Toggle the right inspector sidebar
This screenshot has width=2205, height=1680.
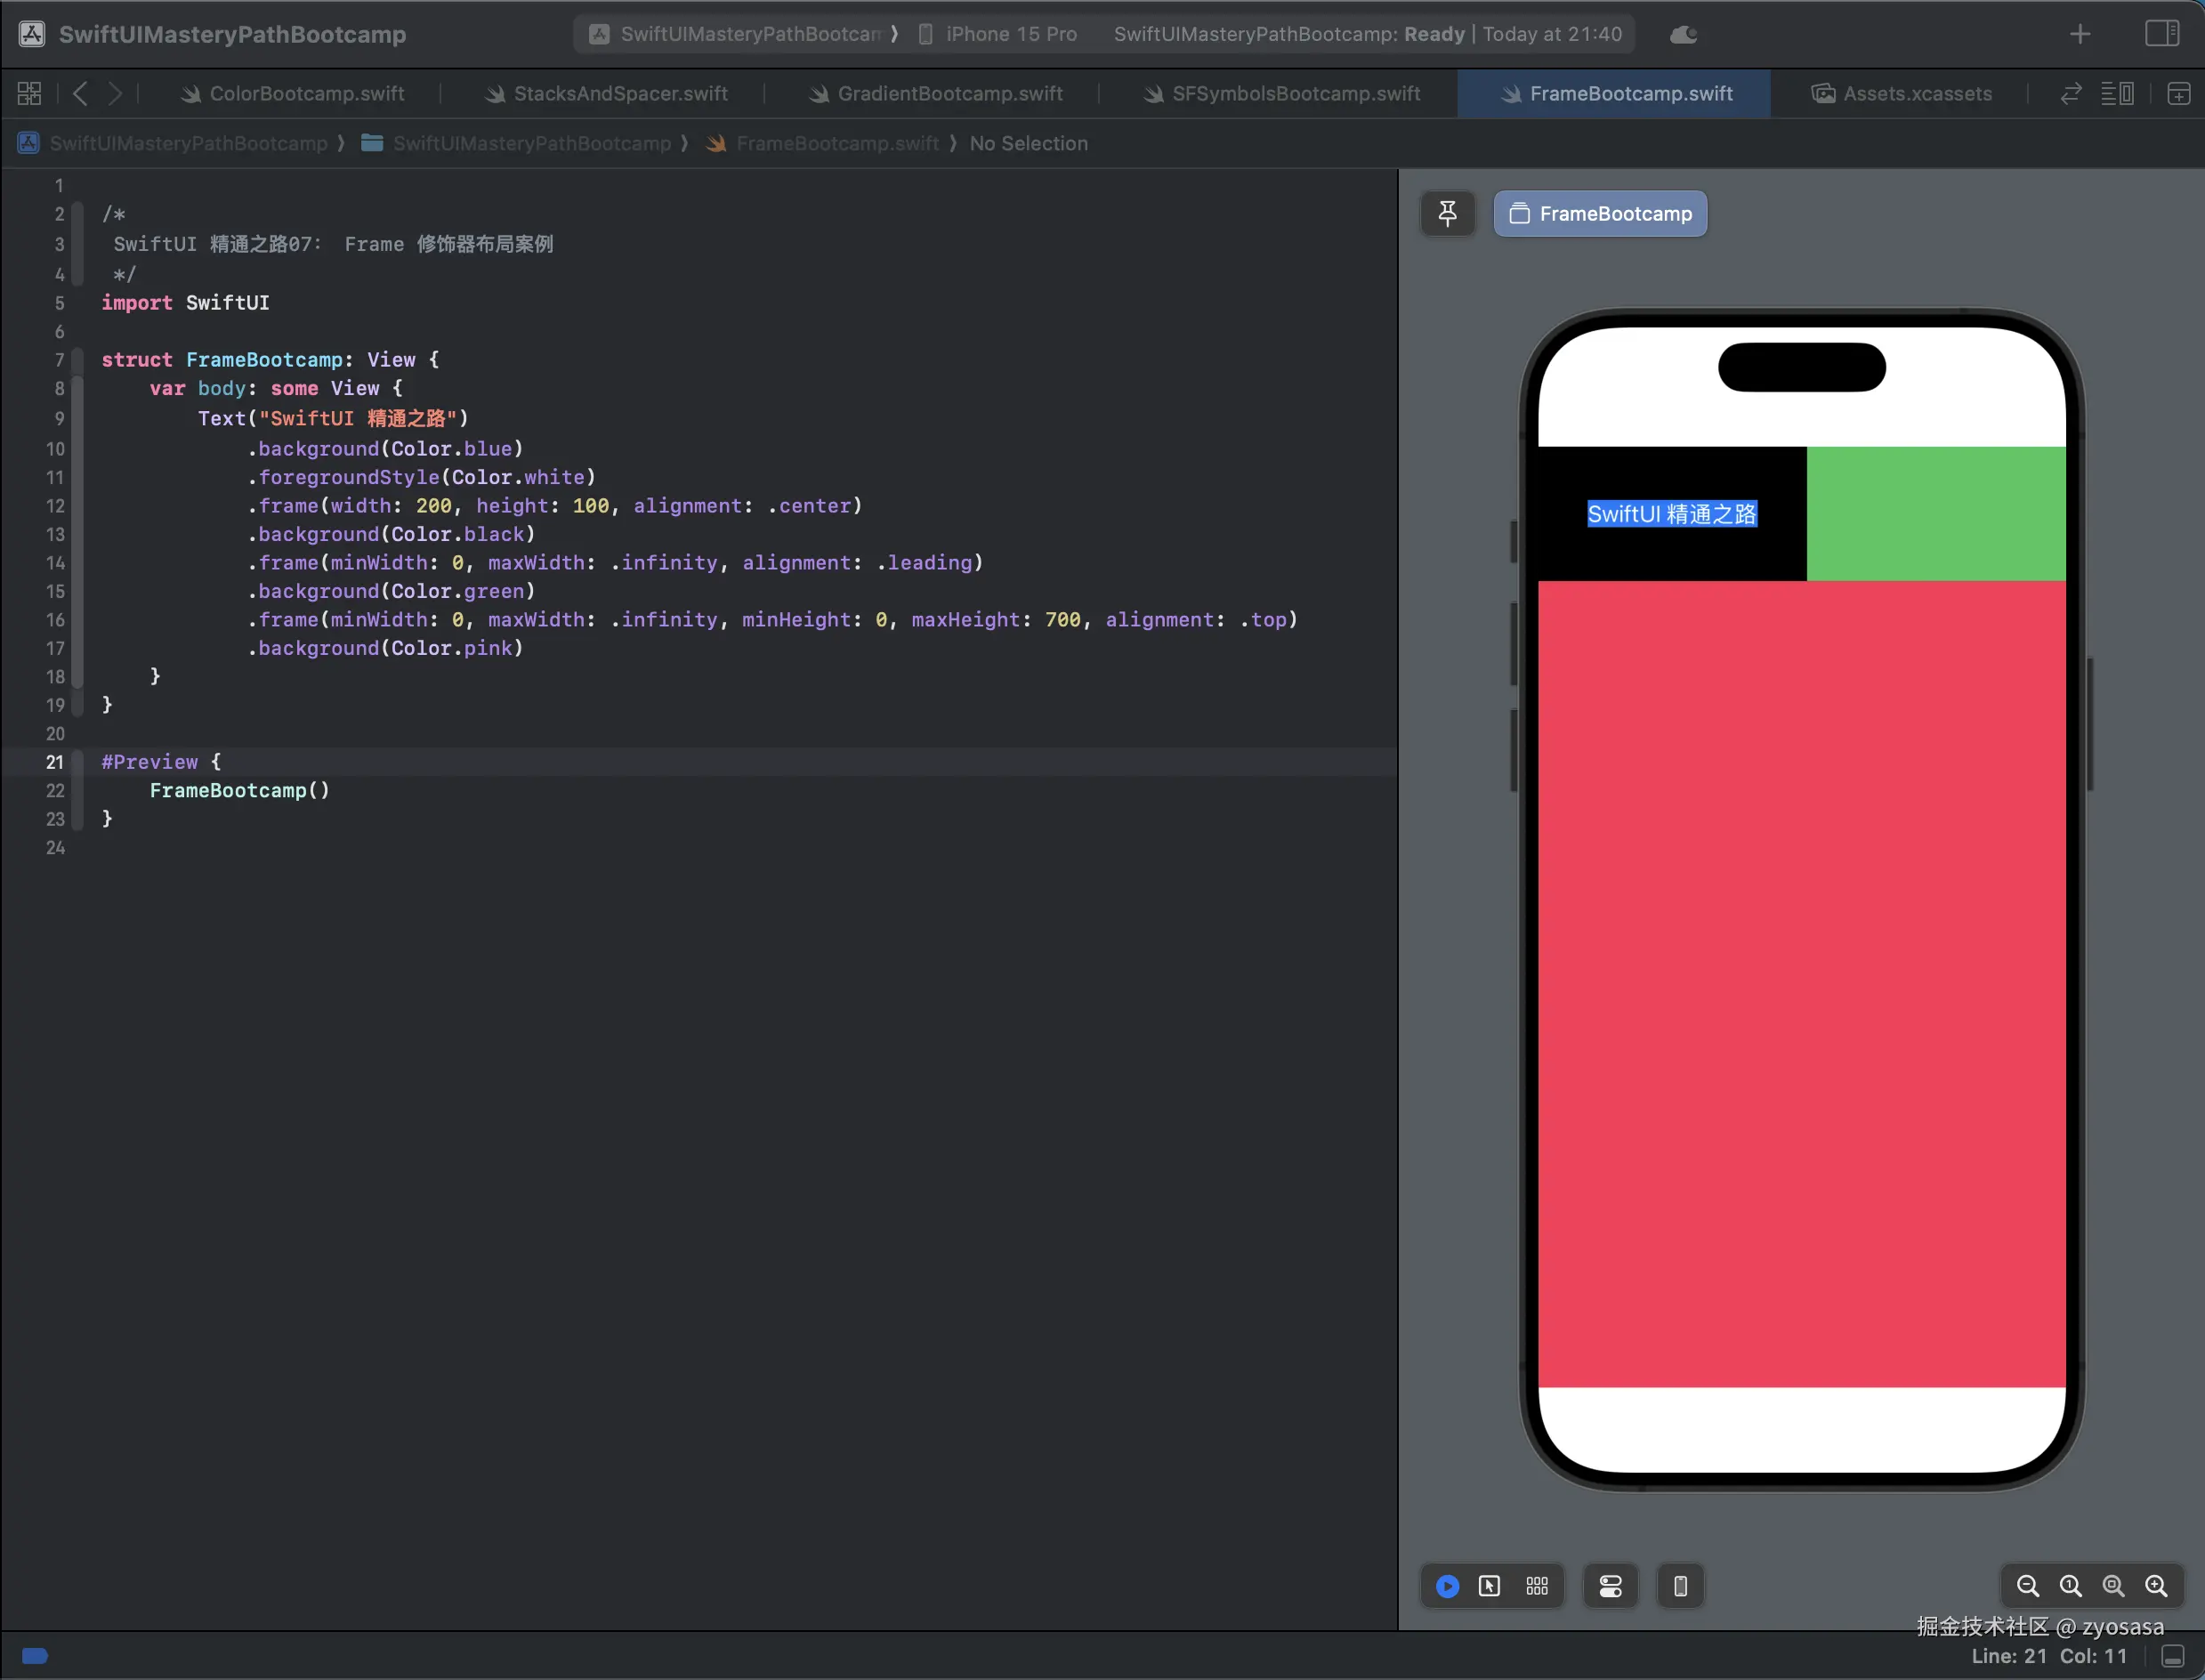pyautogui.click(x=2162, y=33)
